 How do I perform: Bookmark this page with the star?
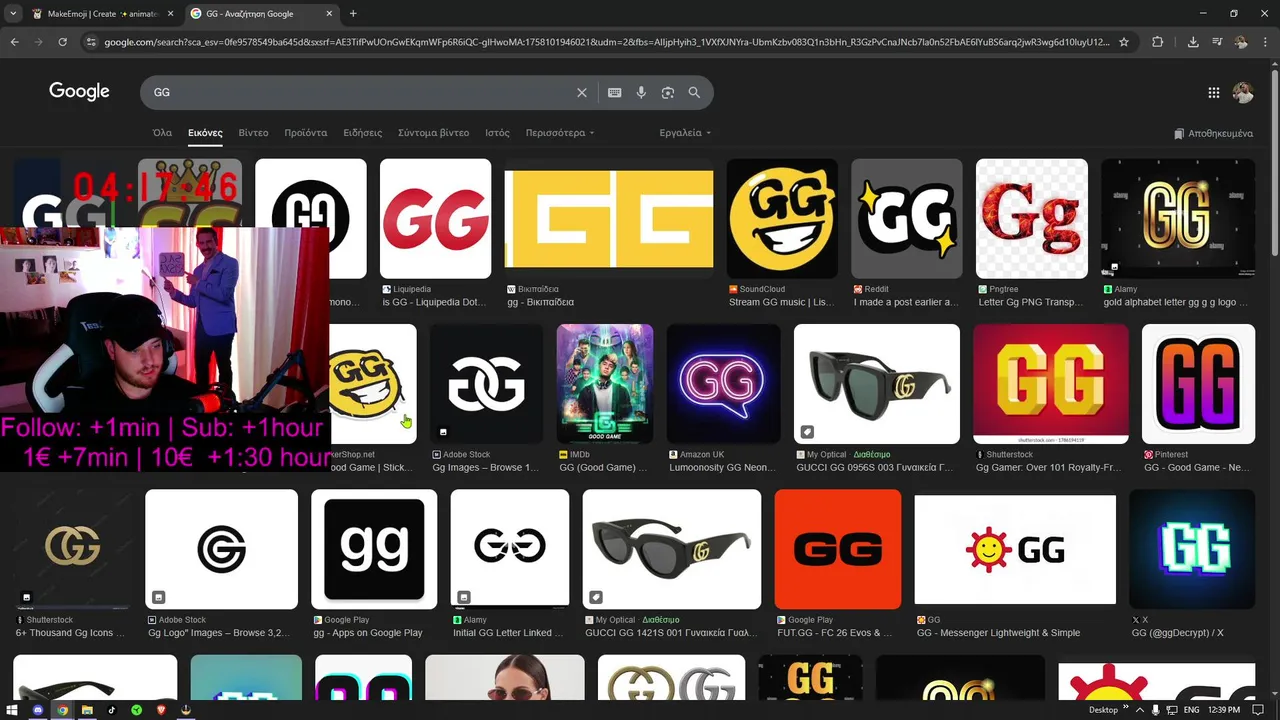tap(1124, 42)
